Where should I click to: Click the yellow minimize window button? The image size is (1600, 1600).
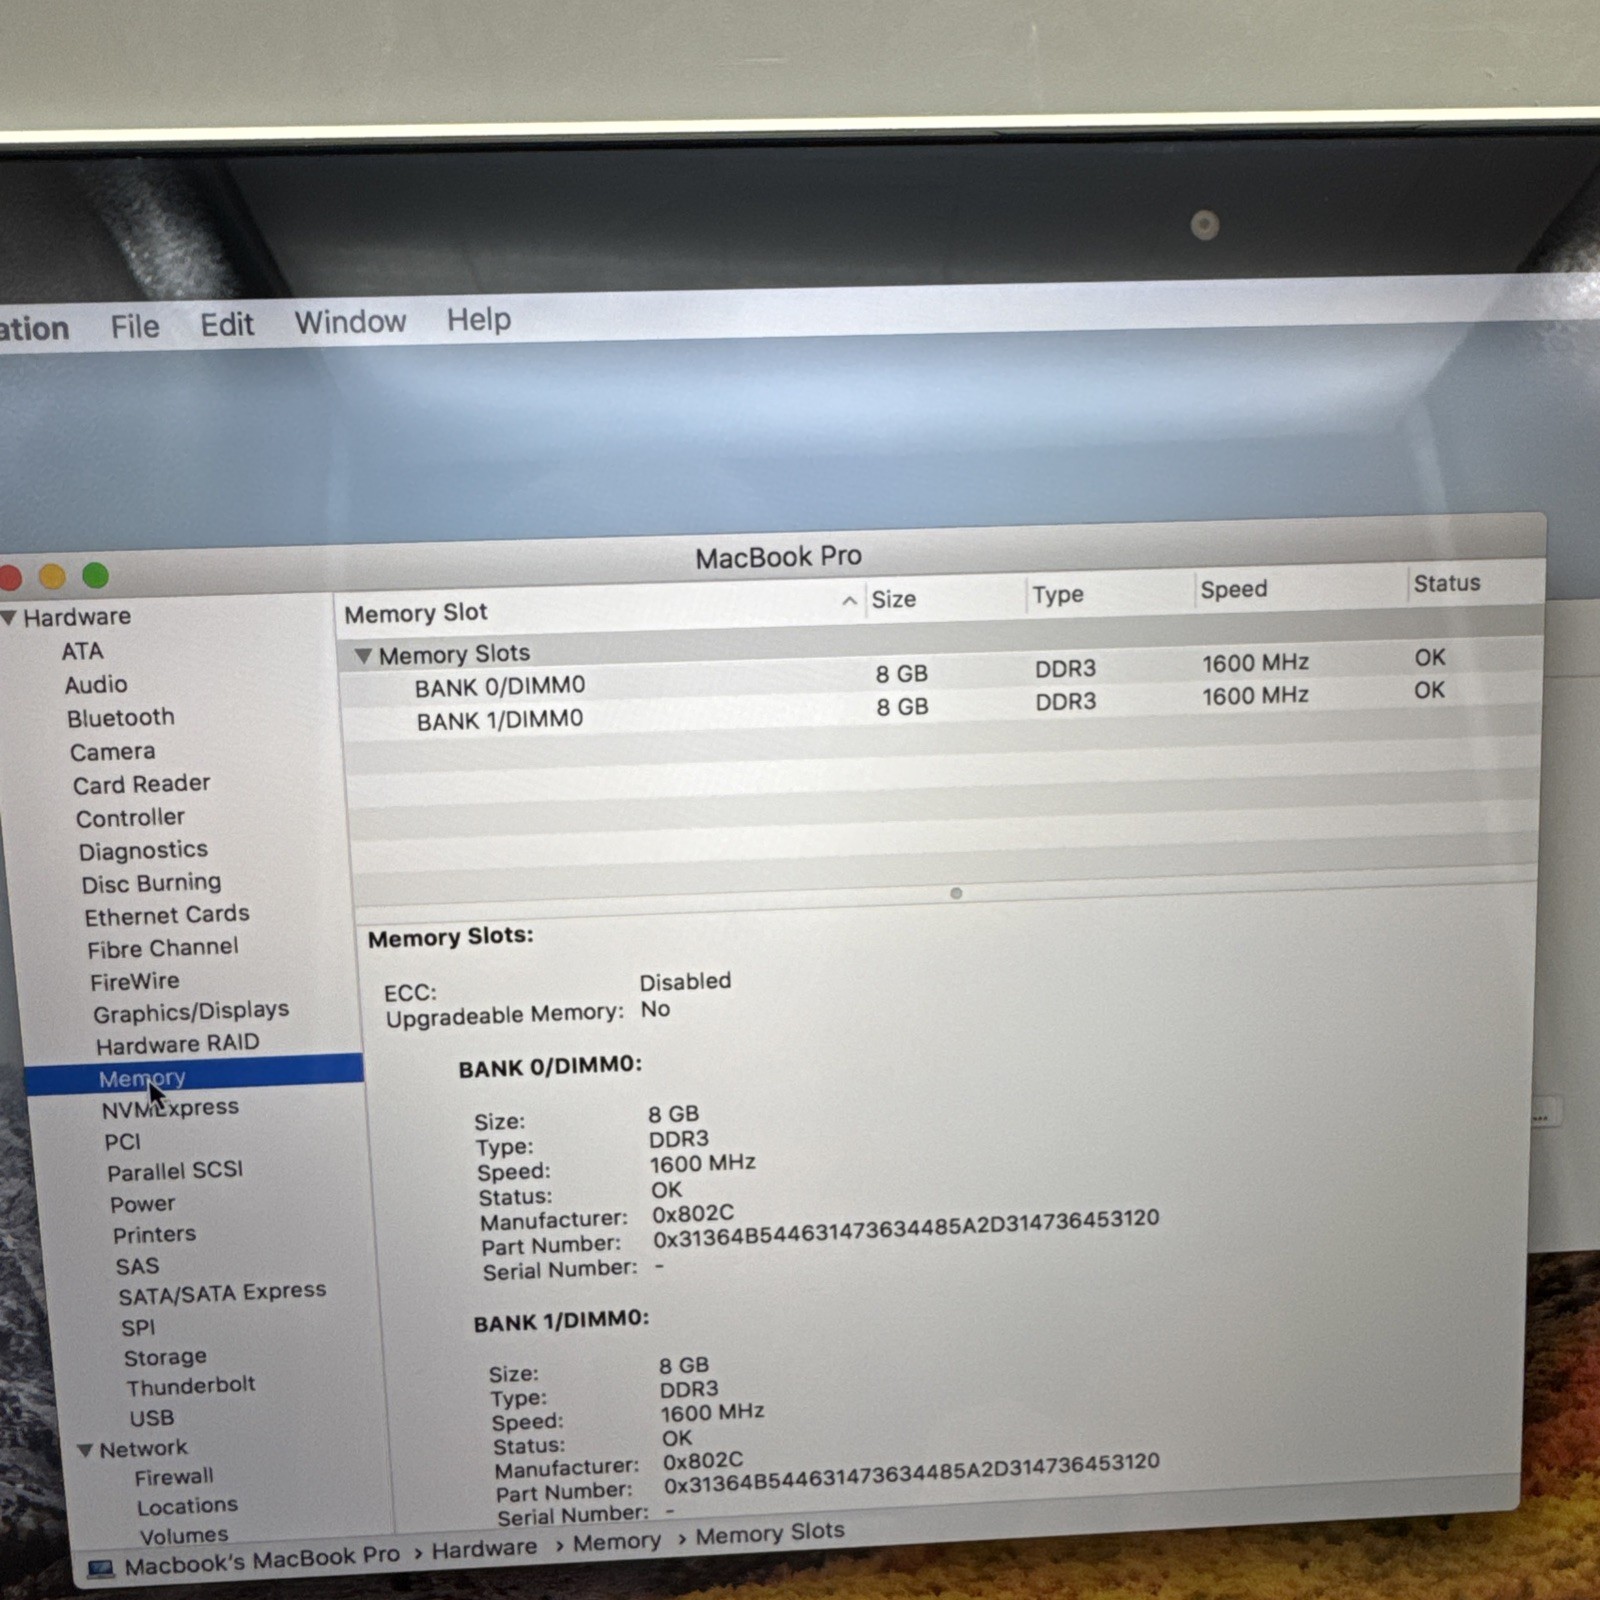click(x=52, y=577)
